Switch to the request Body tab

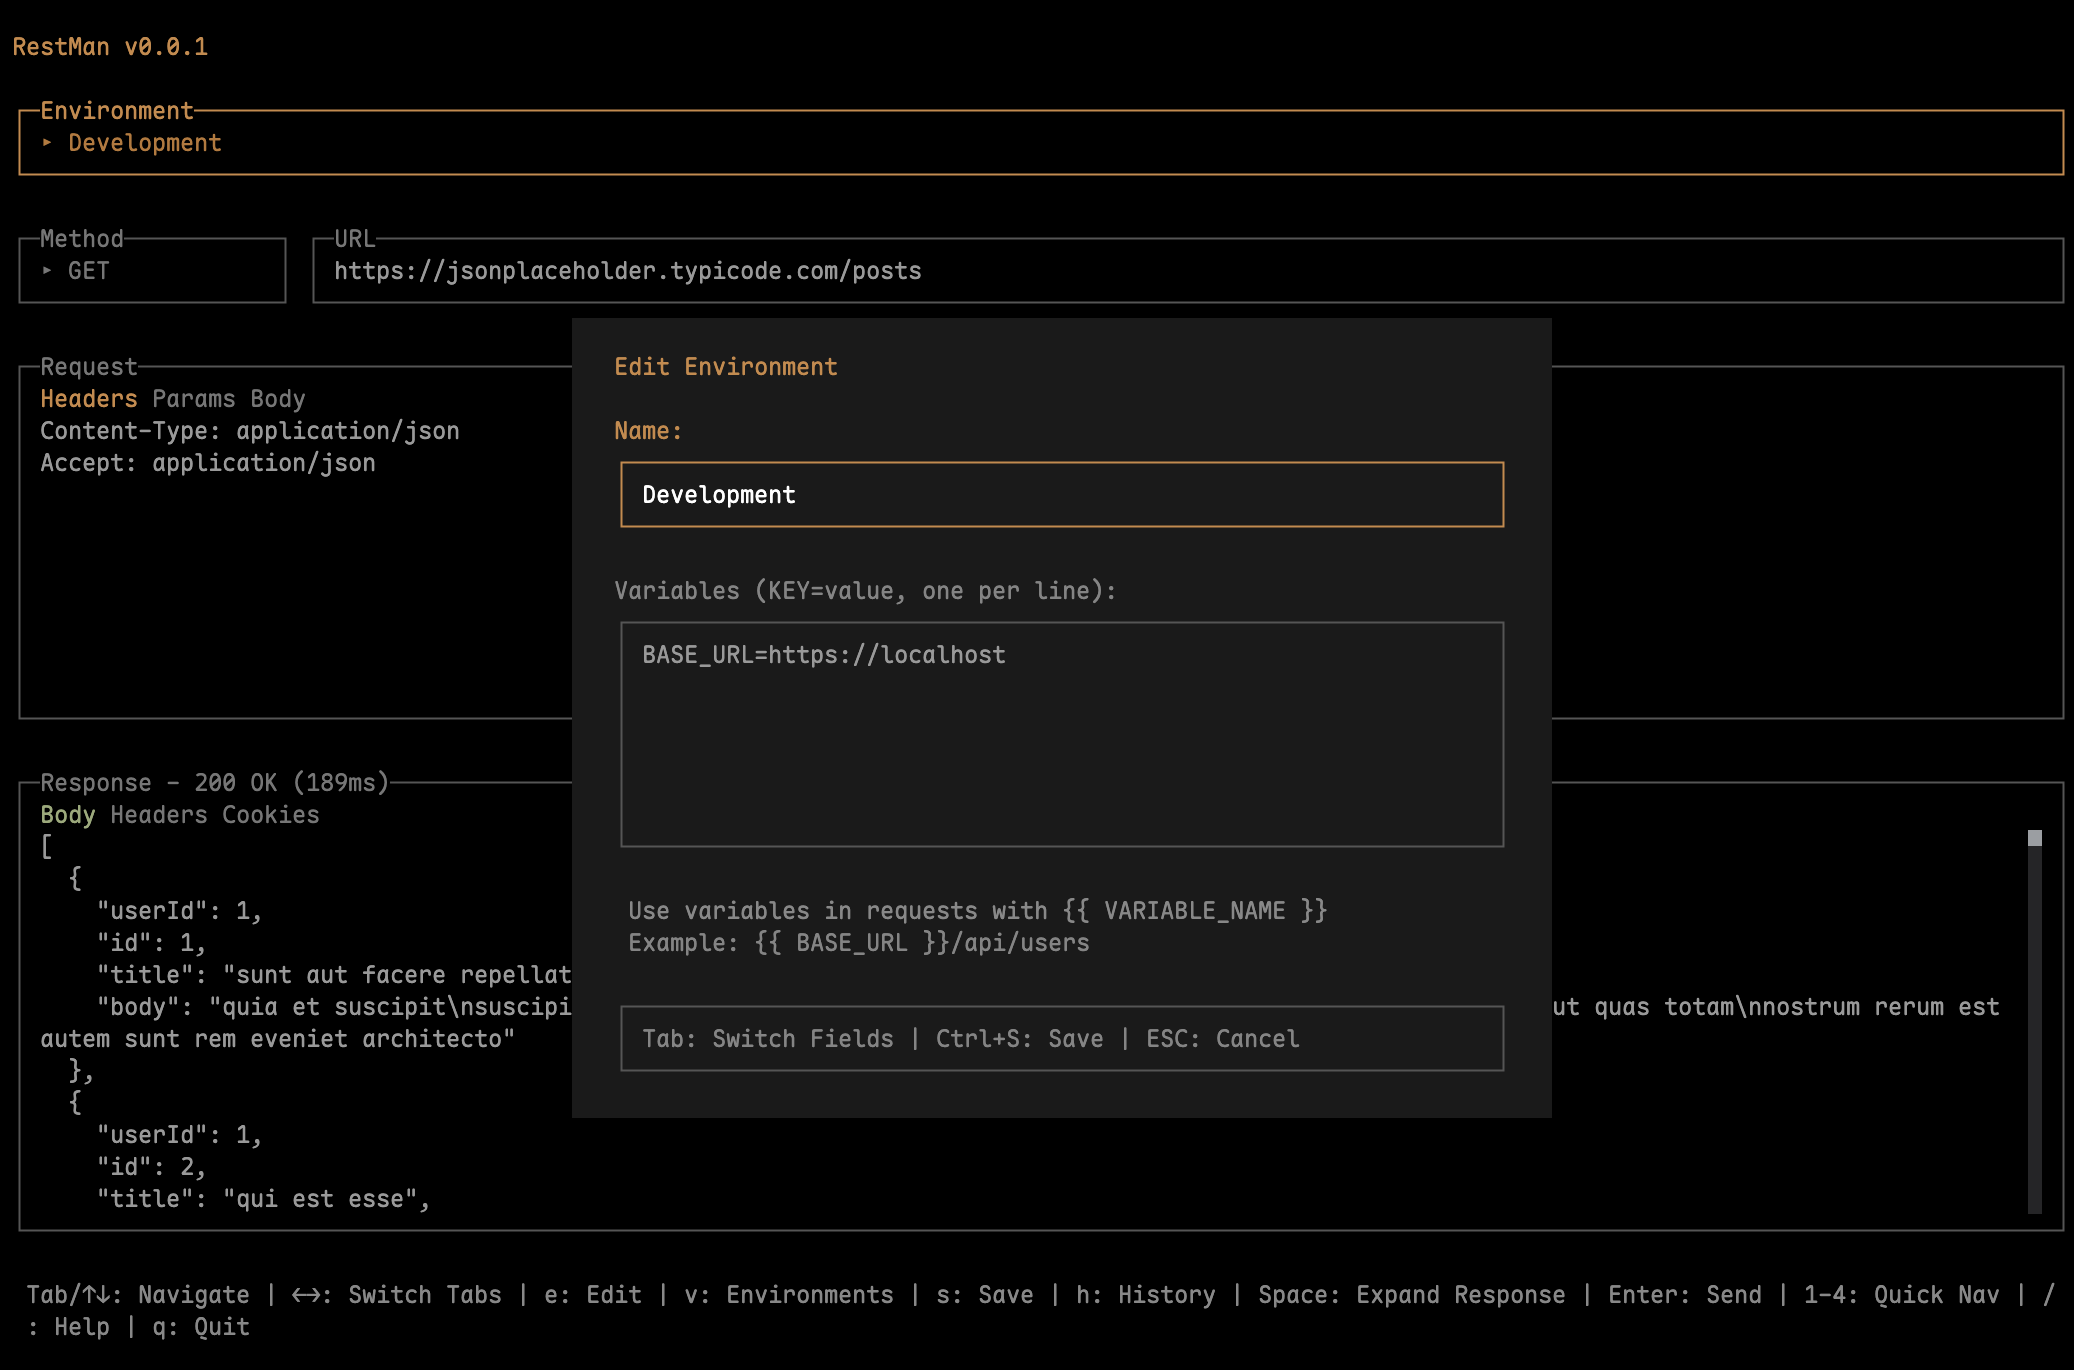(x=277, y=399)
